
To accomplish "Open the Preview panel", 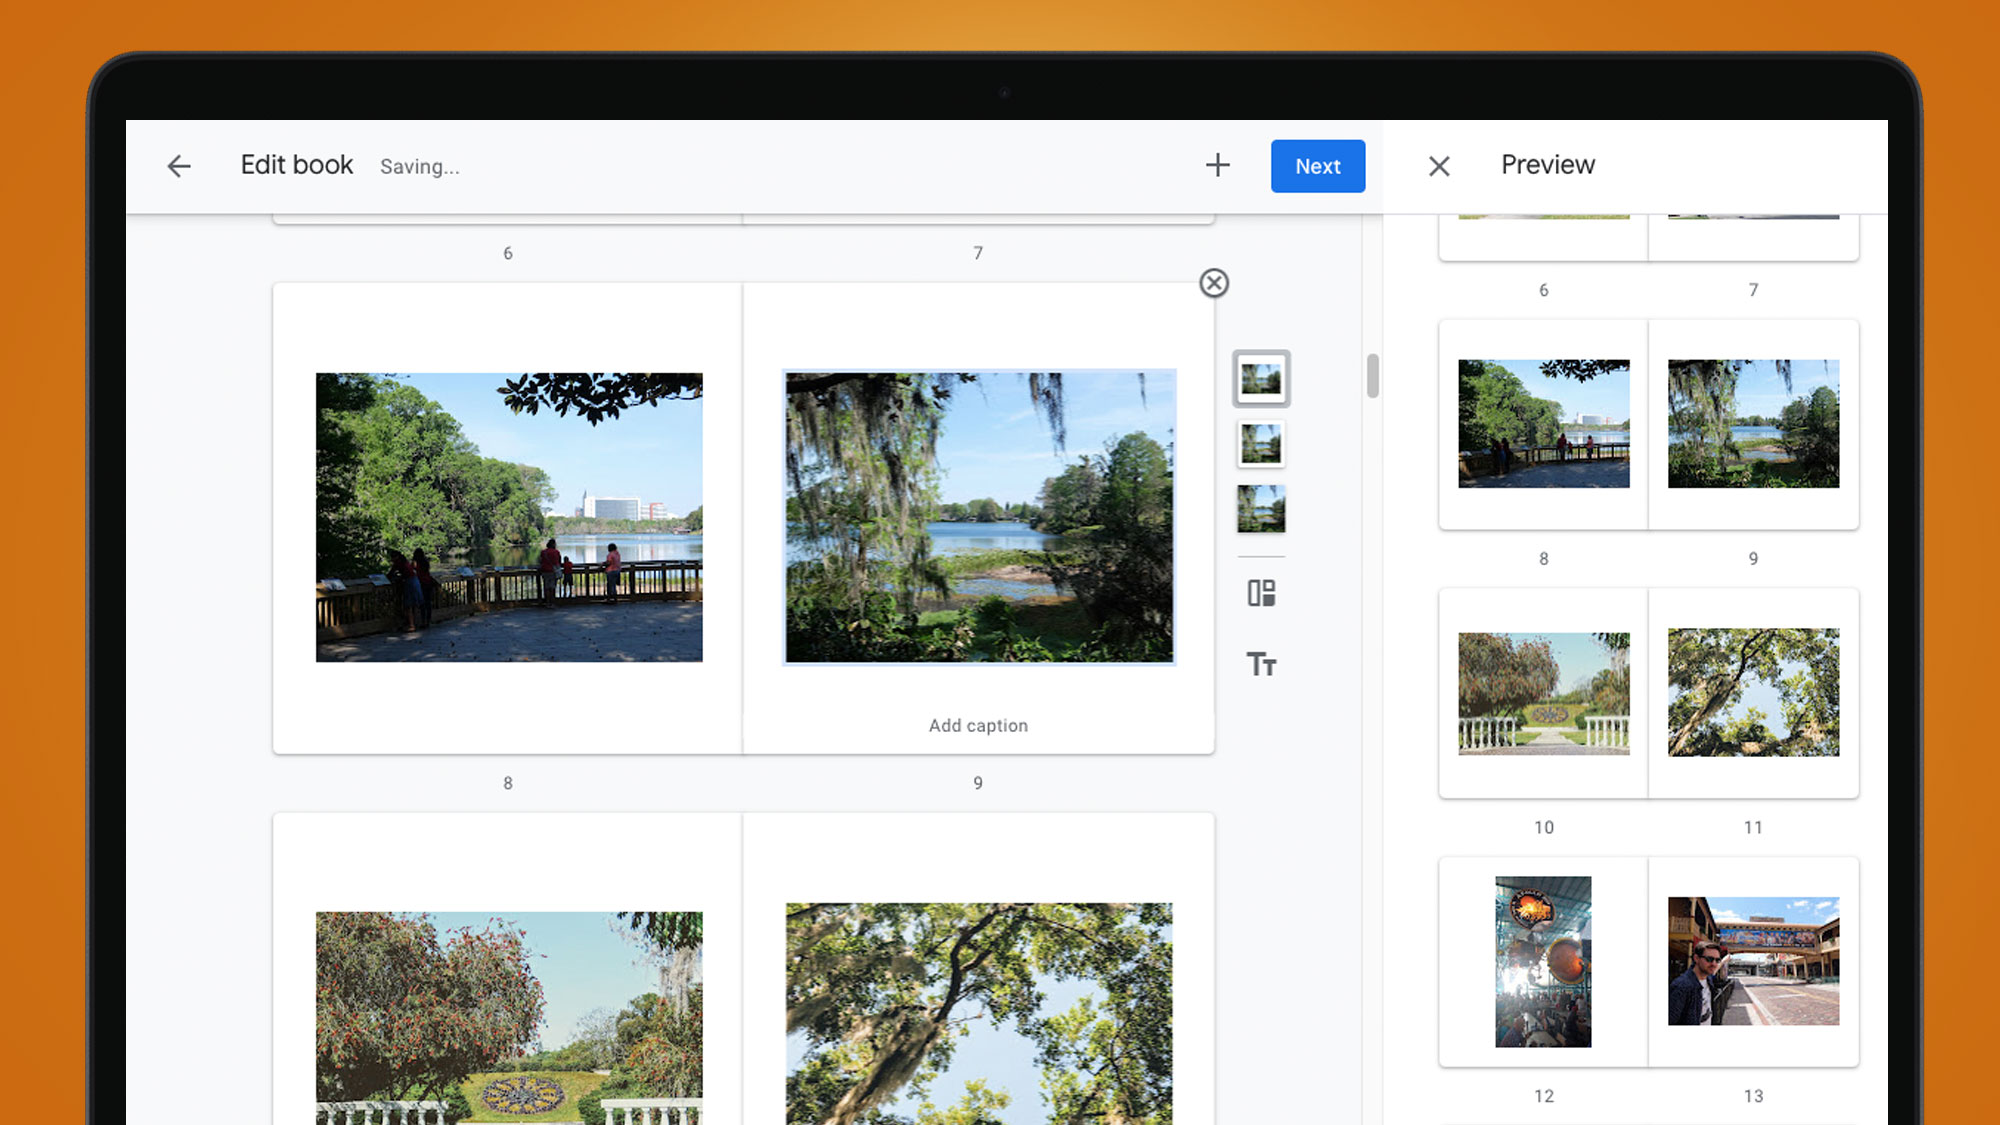I will [x=1547, y=165].
